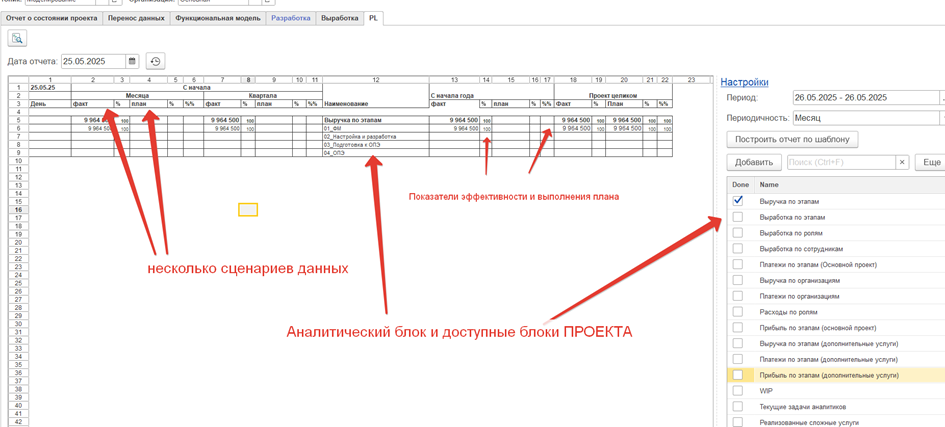Select the PL tab
945x427 pixels.
click(x=374, y=18)
